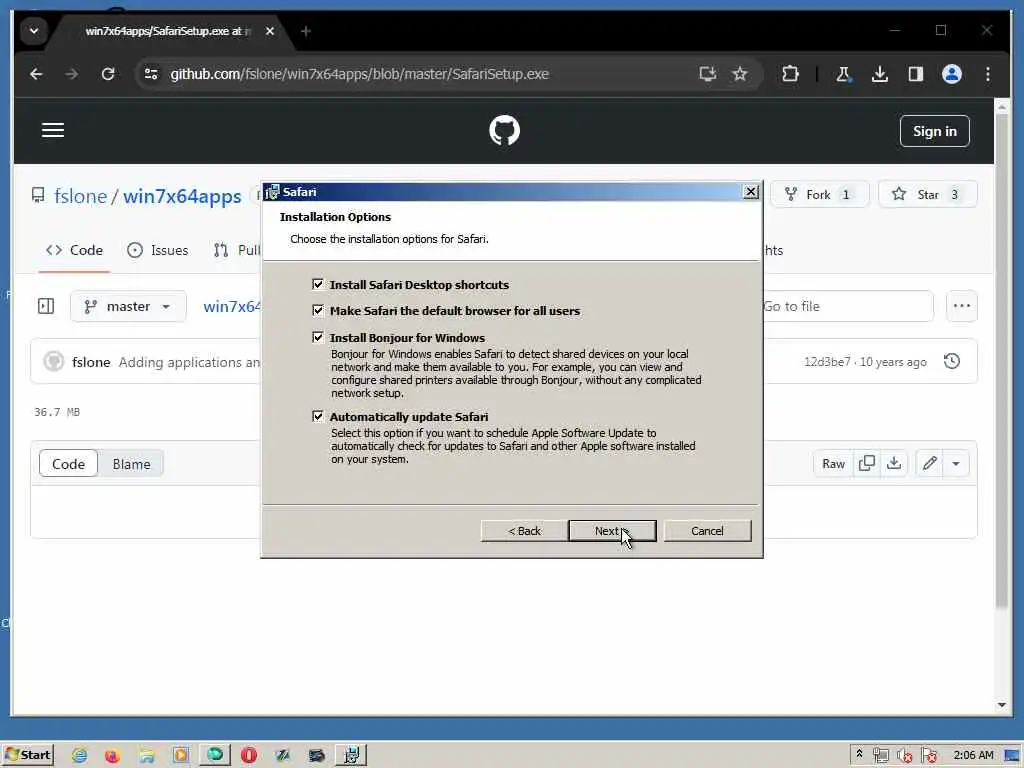
Task: Select the Code view toggle
Action: point(69,464)
